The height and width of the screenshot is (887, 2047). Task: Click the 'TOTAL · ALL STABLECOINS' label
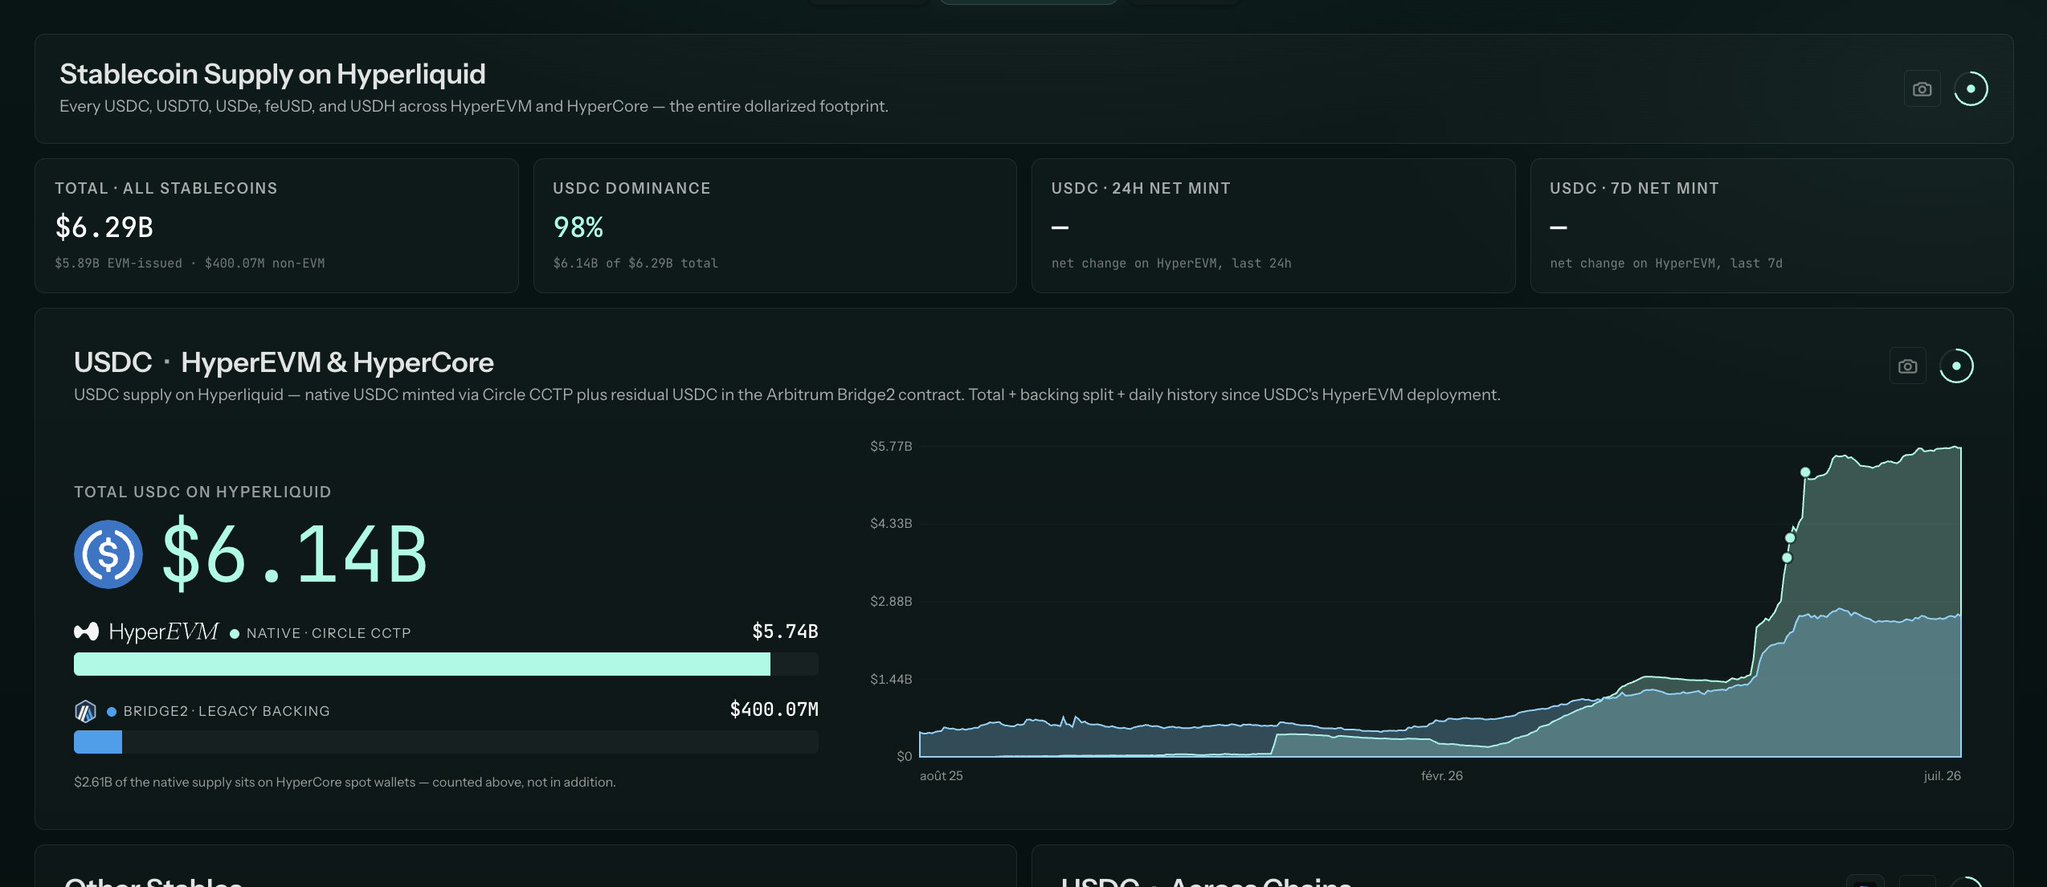166,188
